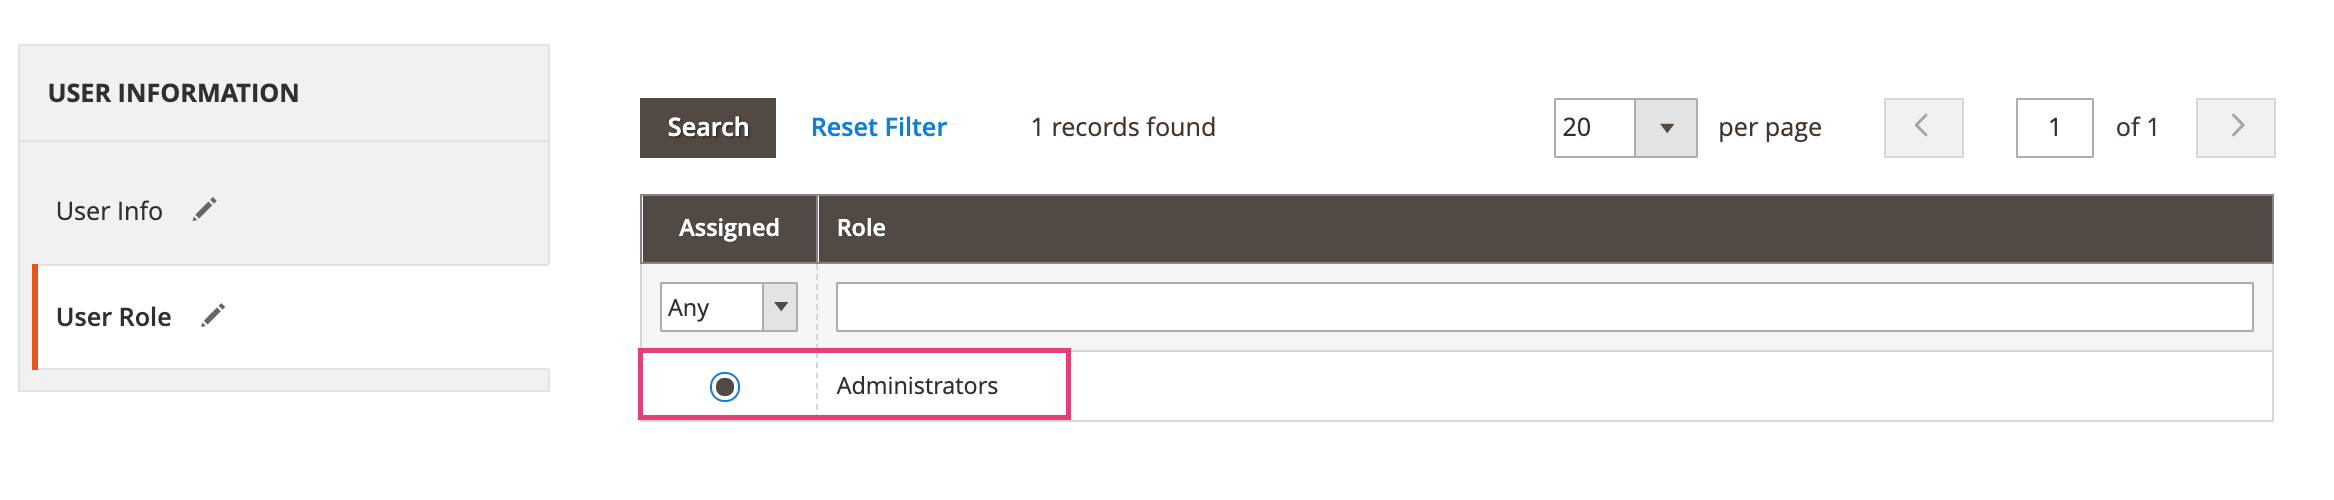Click the per page label
The height and width of the screenshot is (500, 2334).
point(1769,128)
